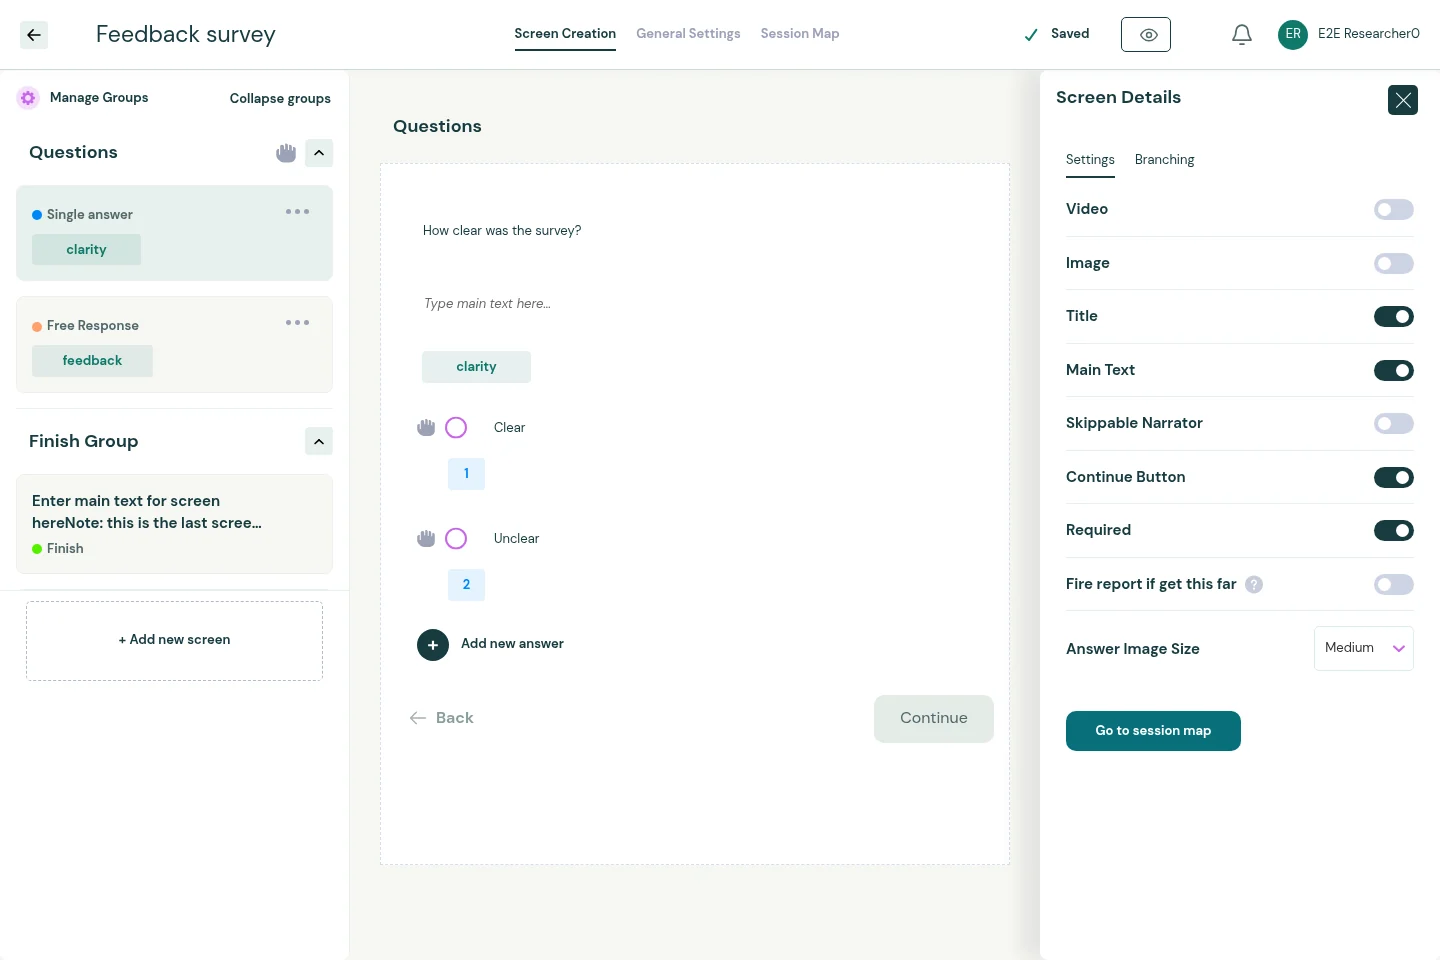
Task: Click the Type main text here field
Action: tap(487, 304)
